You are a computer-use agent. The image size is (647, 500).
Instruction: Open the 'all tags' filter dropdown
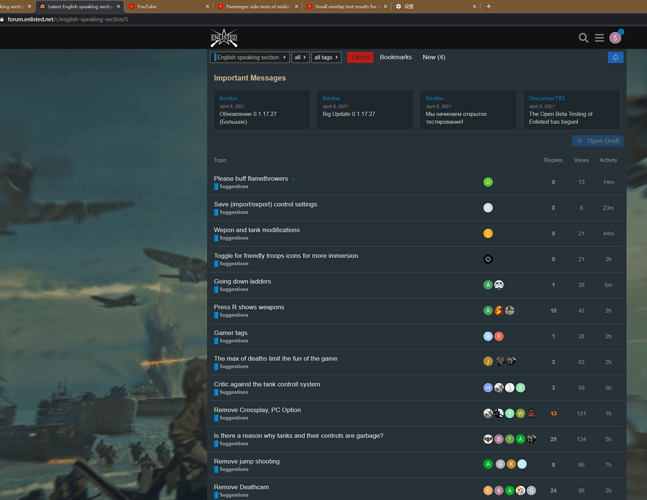tap(326, 57)
